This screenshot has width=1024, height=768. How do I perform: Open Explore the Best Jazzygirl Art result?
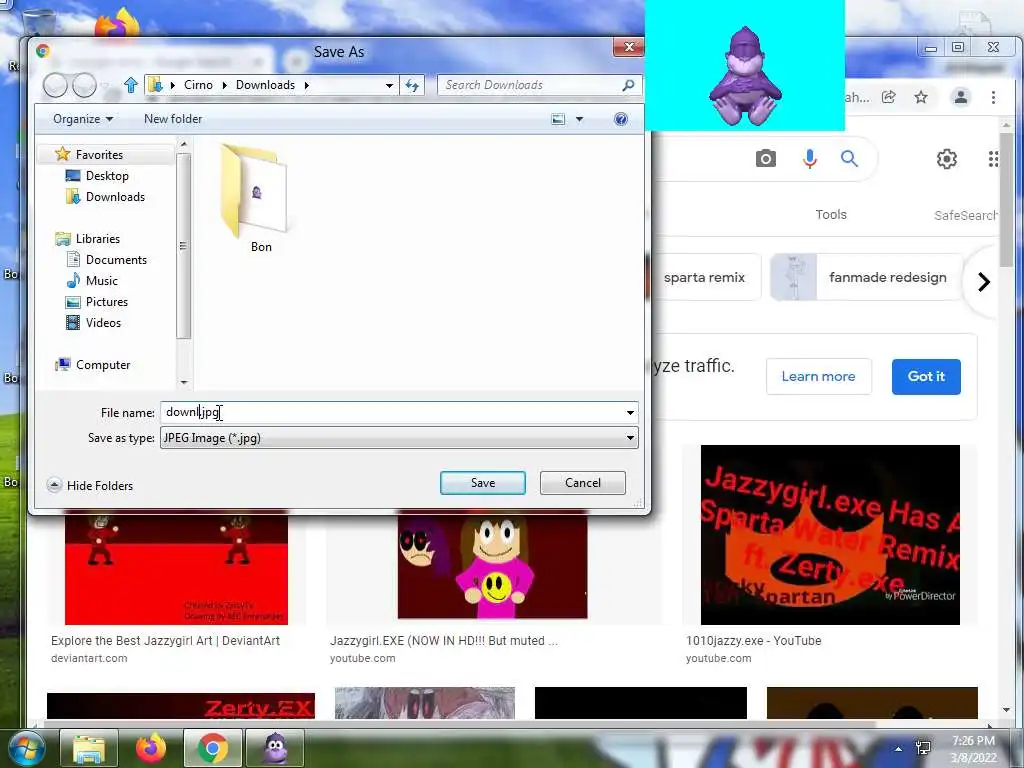pos(165,641)
